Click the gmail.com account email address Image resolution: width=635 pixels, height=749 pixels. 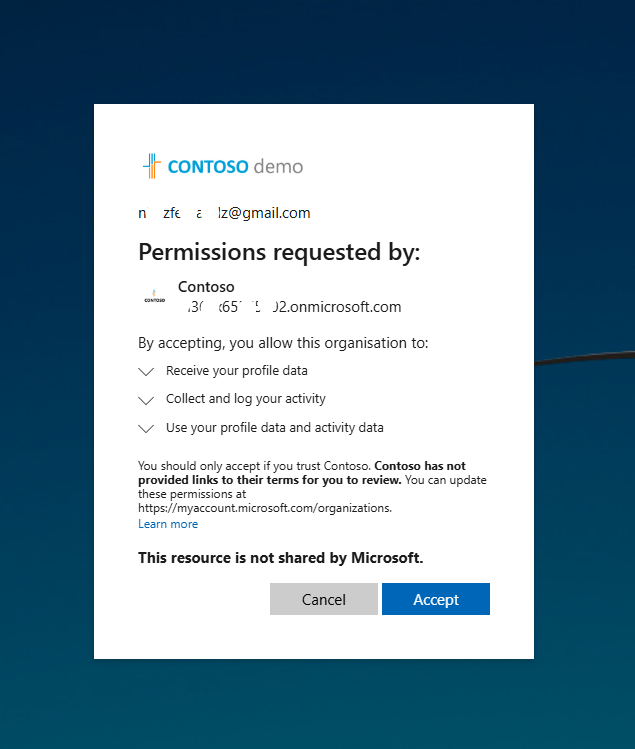point(224,213)
